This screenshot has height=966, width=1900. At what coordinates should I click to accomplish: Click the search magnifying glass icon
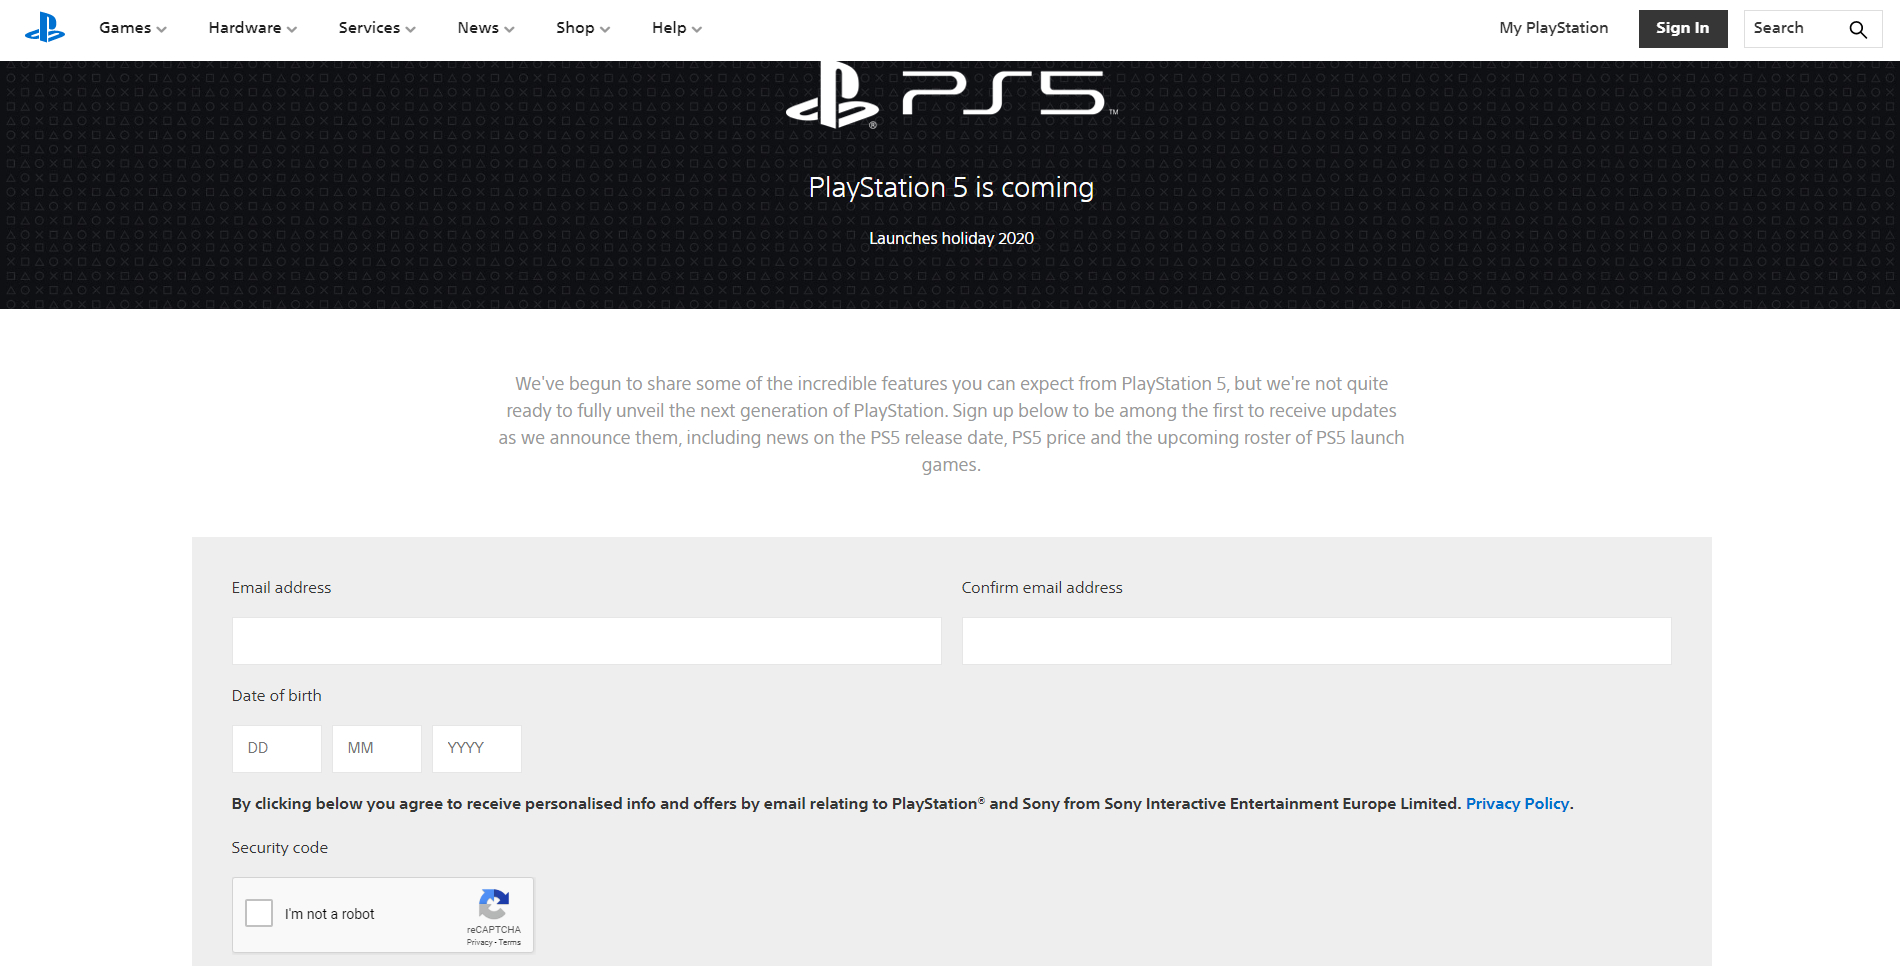click(x=1857, y=29)
